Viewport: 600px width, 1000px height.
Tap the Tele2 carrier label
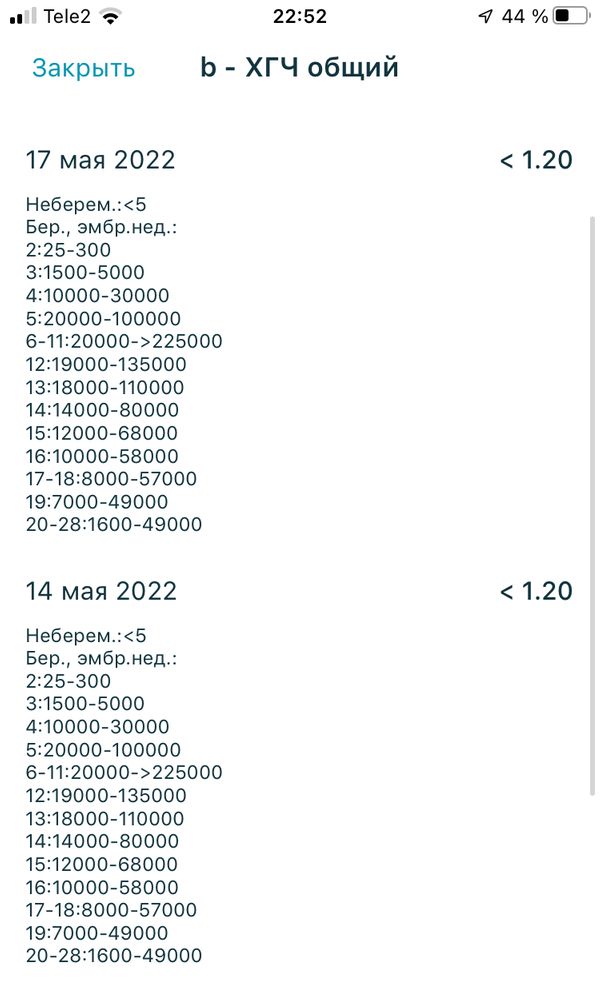67,16
